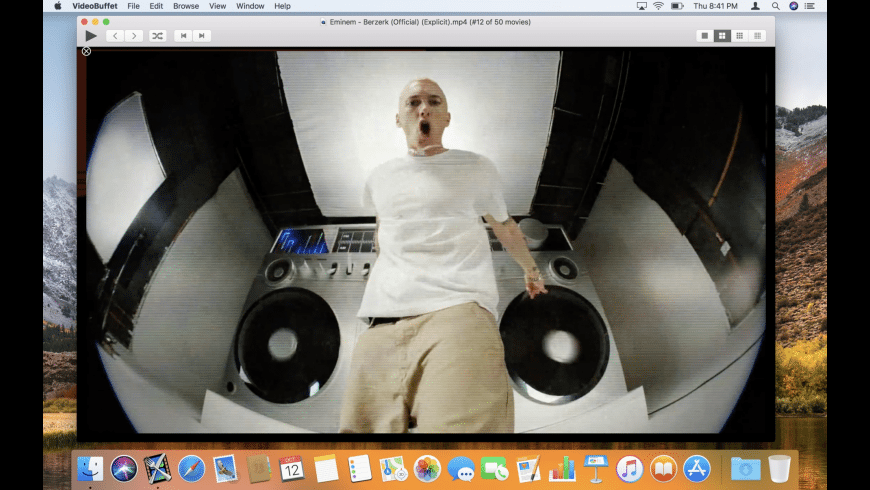Open Trash in the Dock

coord(780,469)
